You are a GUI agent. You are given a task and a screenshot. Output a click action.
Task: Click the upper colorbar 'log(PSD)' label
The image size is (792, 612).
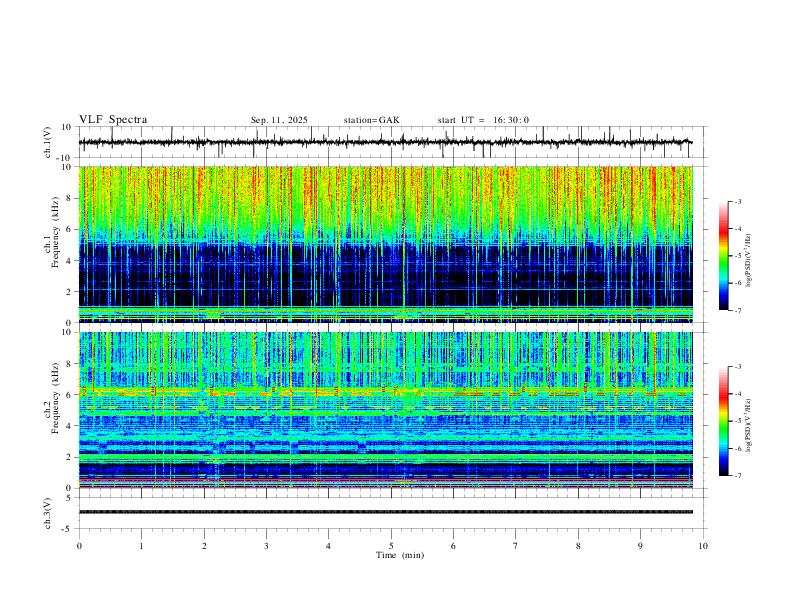(x=748, y=261)
